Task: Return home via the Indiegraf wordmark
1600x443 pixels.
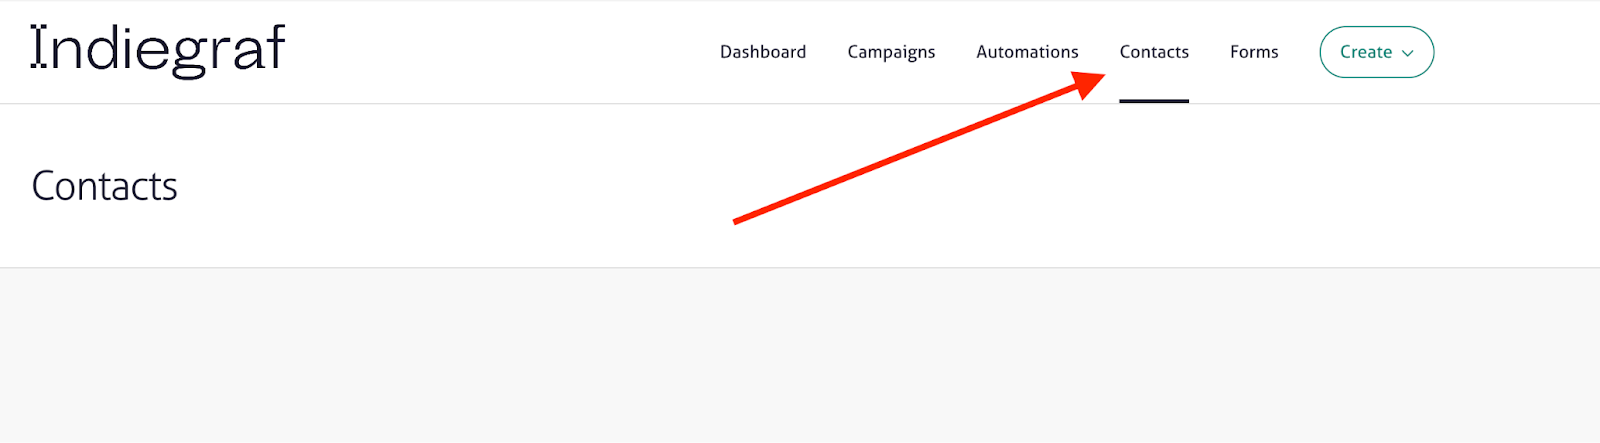Action: (x=158, y=50)
